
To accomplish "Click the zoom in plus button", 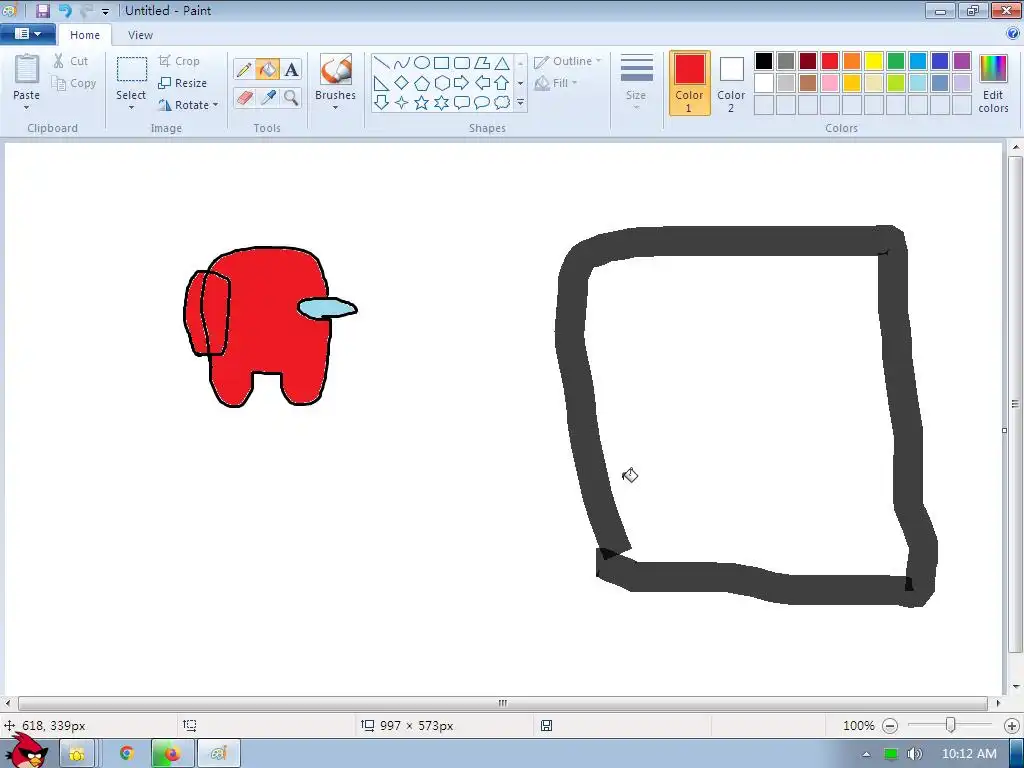I will [1012, 726].
